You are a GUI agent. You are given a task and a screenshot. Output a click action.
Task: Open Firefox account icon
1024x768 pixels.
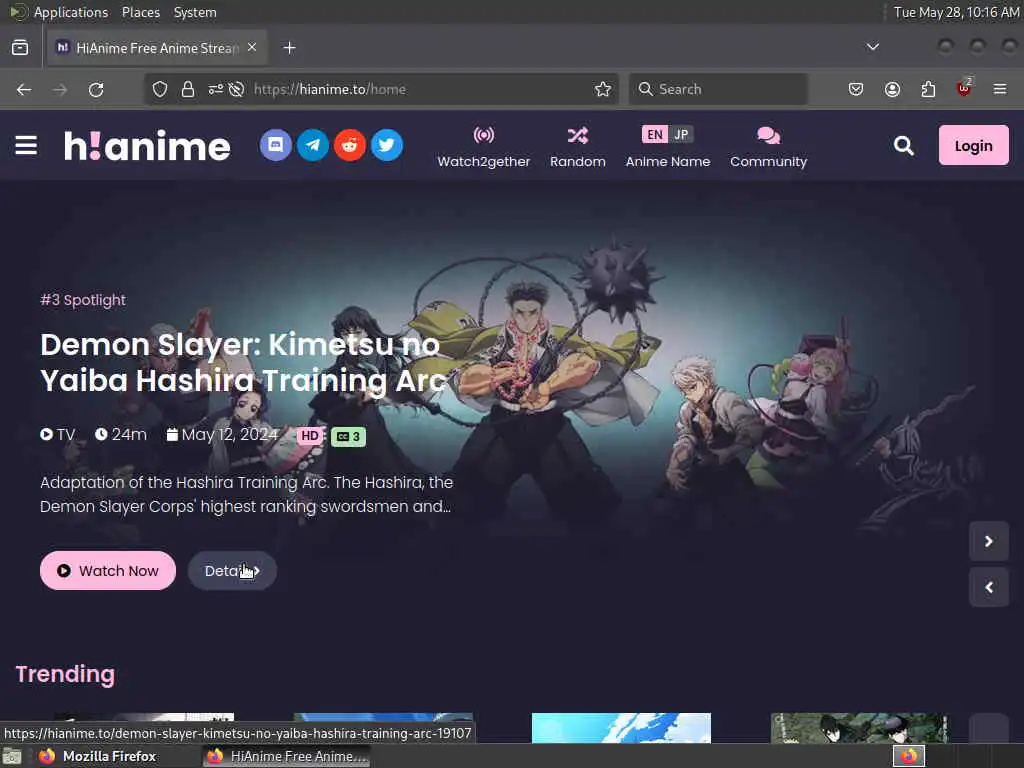click(892, 89)
